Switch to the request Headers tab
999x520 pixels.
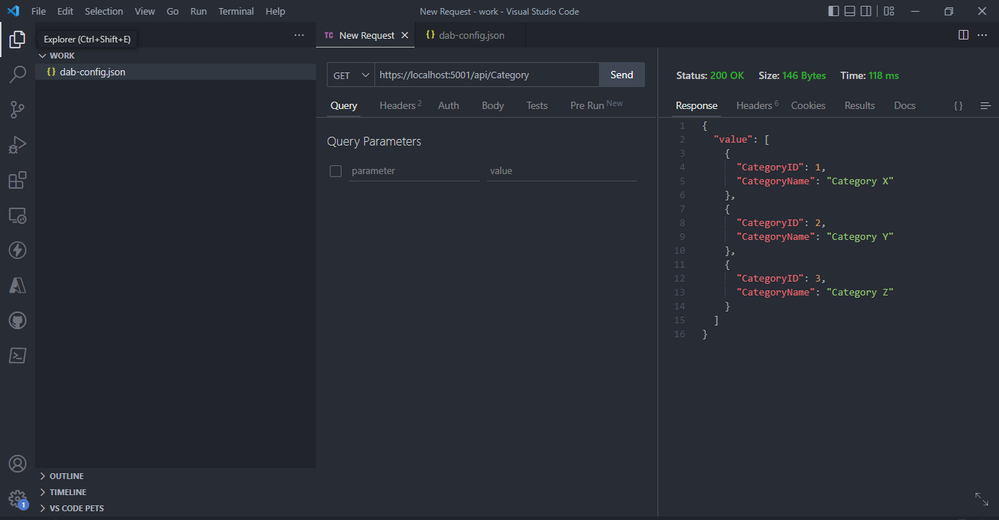(400, 106)
